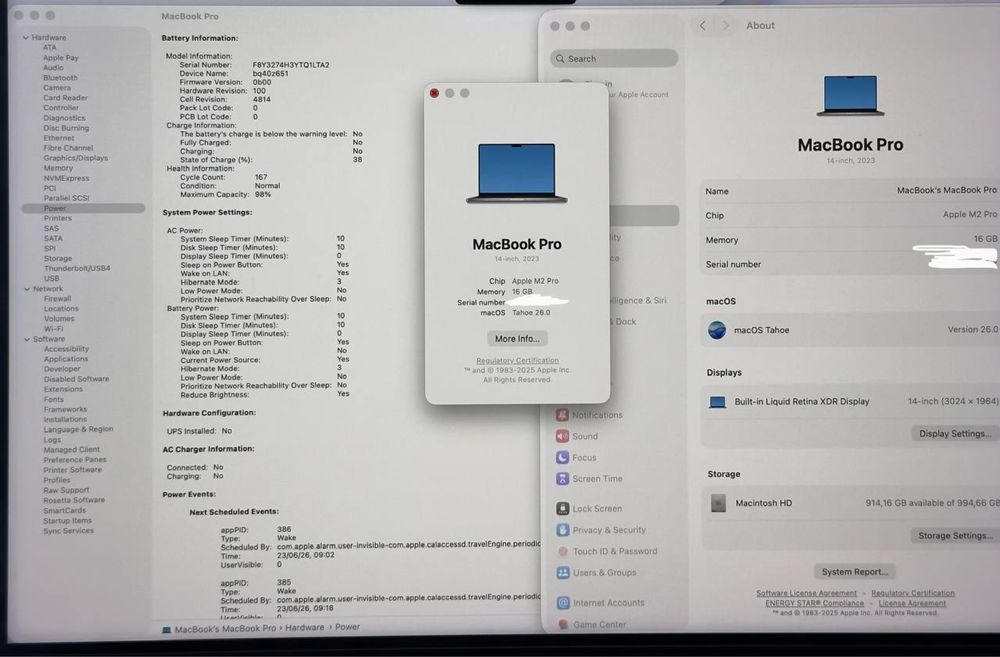The image size is (1000, 657).
Task: Select Power in System Information sidebar
Action: pos(84,208)
